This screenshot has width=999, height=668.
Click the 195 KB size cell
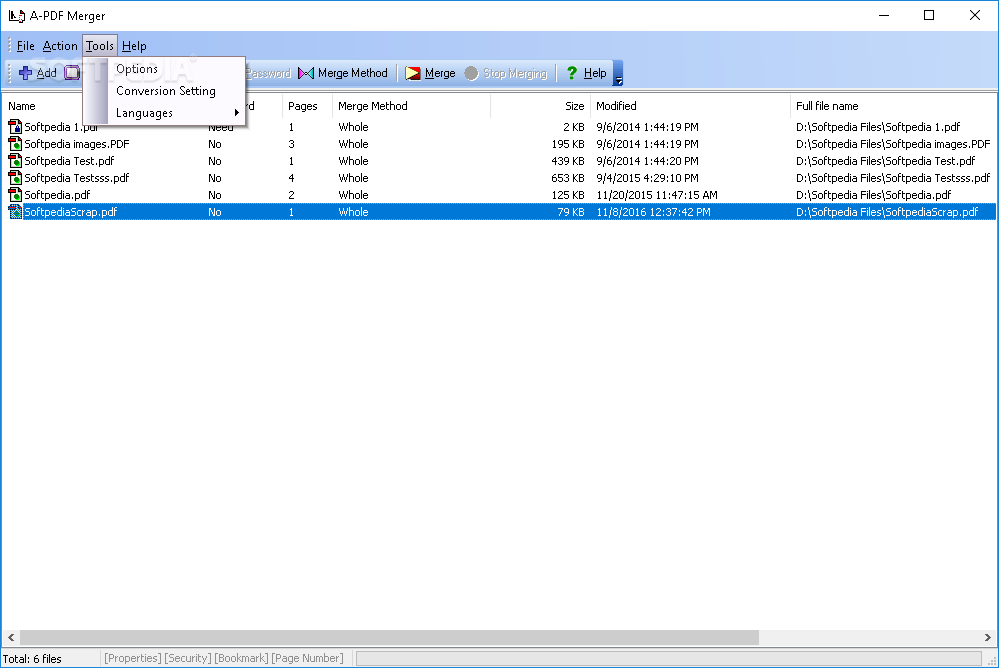click(568, 144)
